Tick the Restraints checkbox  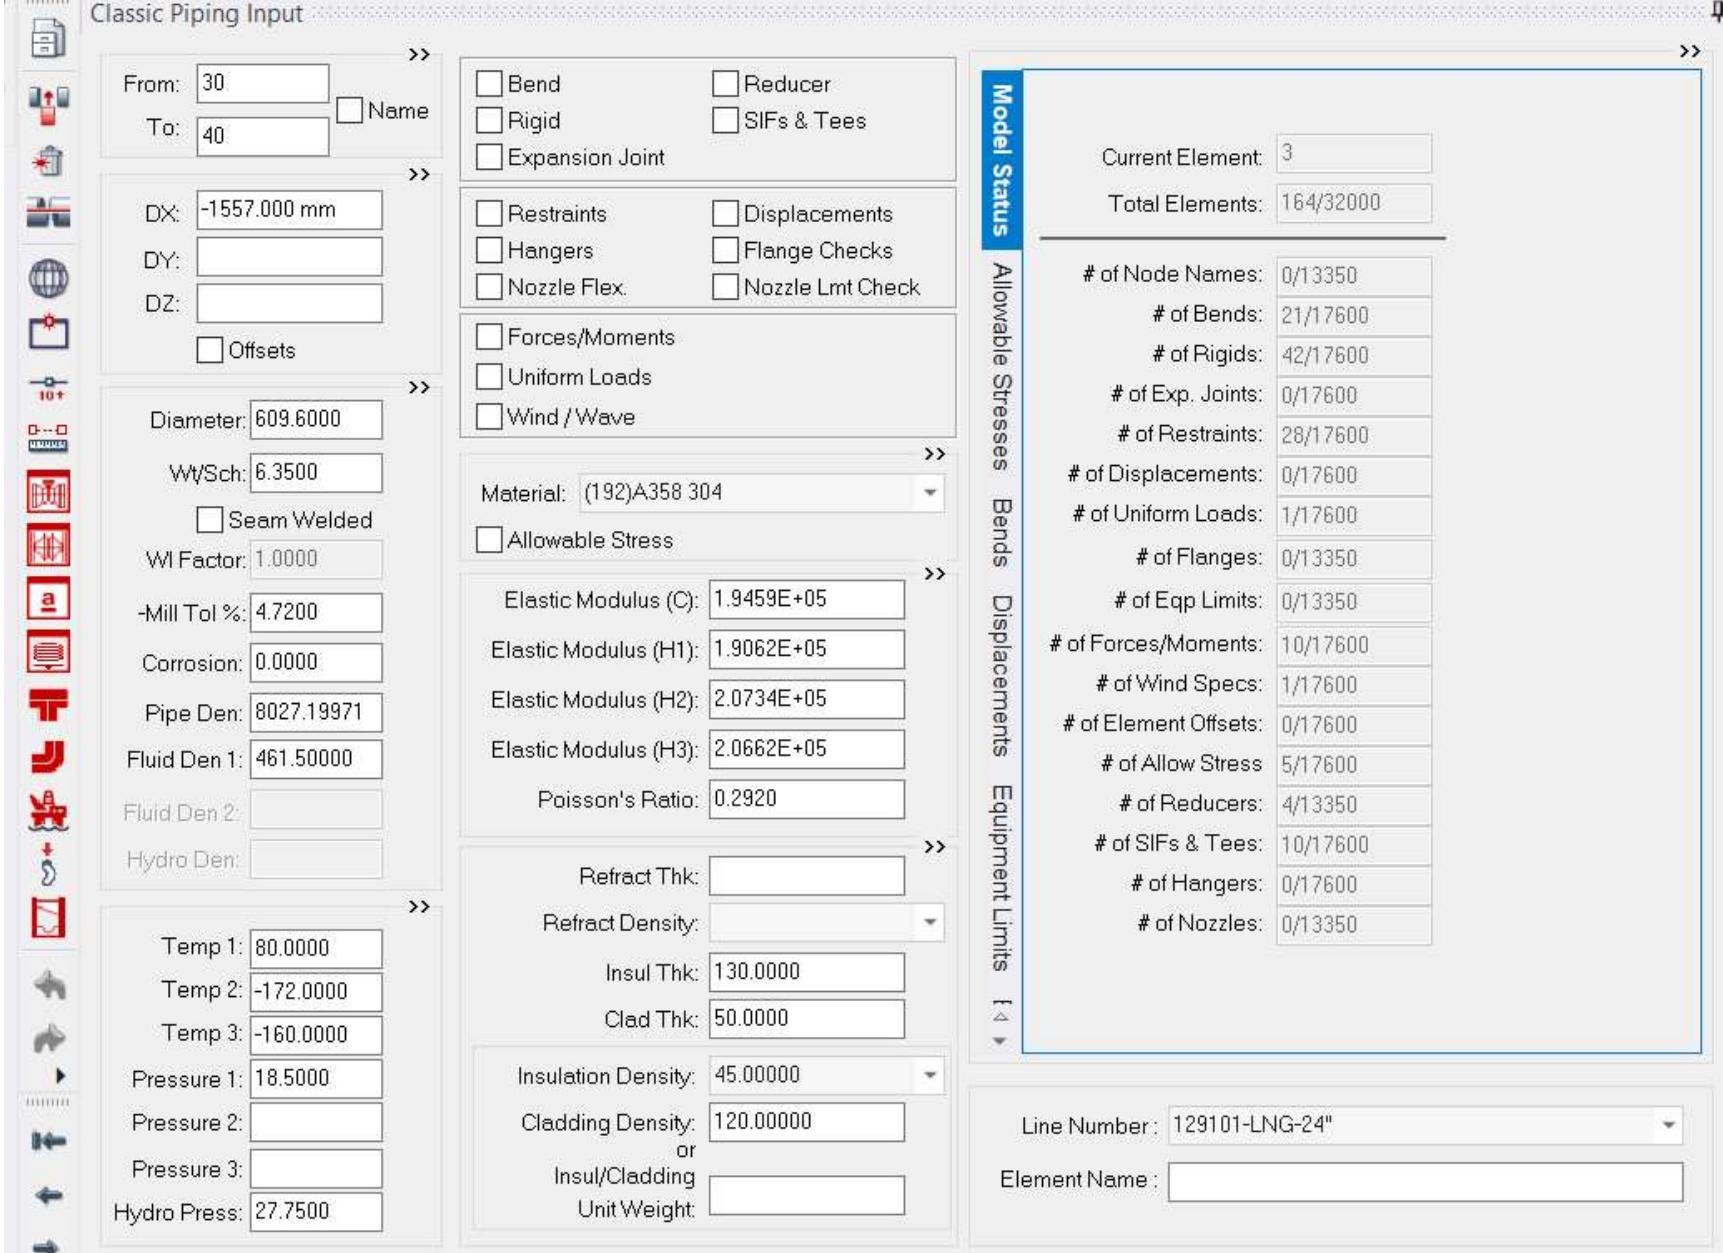pyautogui.click(x=489, y=214)
